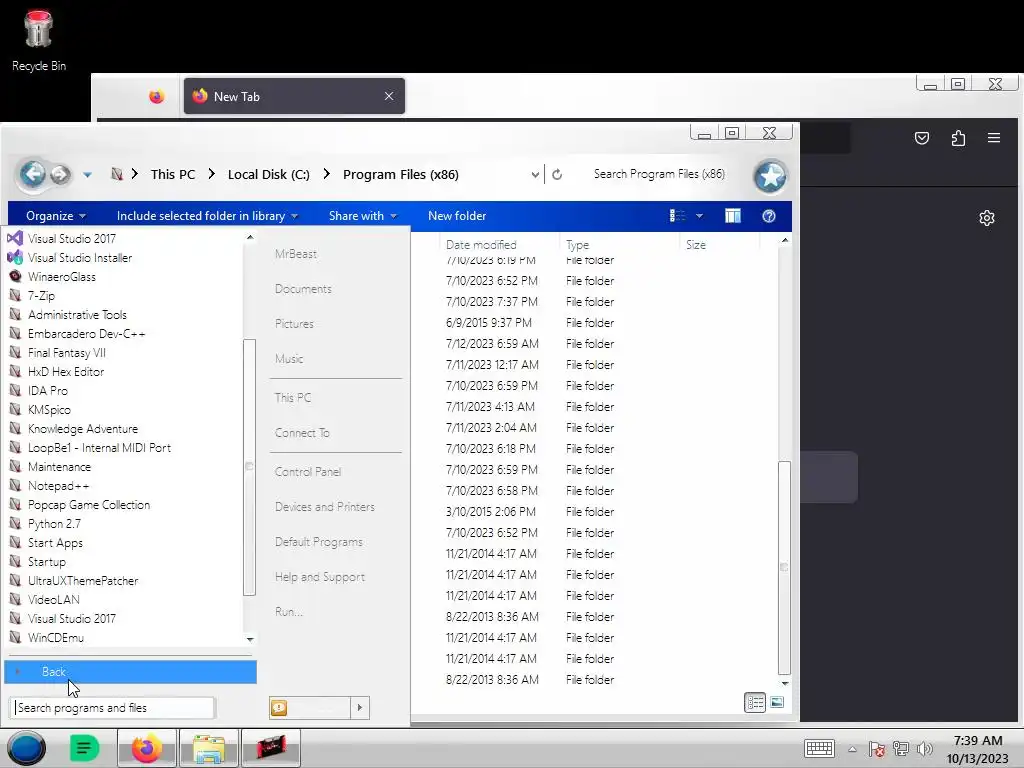Open Firefox from the taskbar
This screenshot has height=768, width=1024.
point(146,748)
